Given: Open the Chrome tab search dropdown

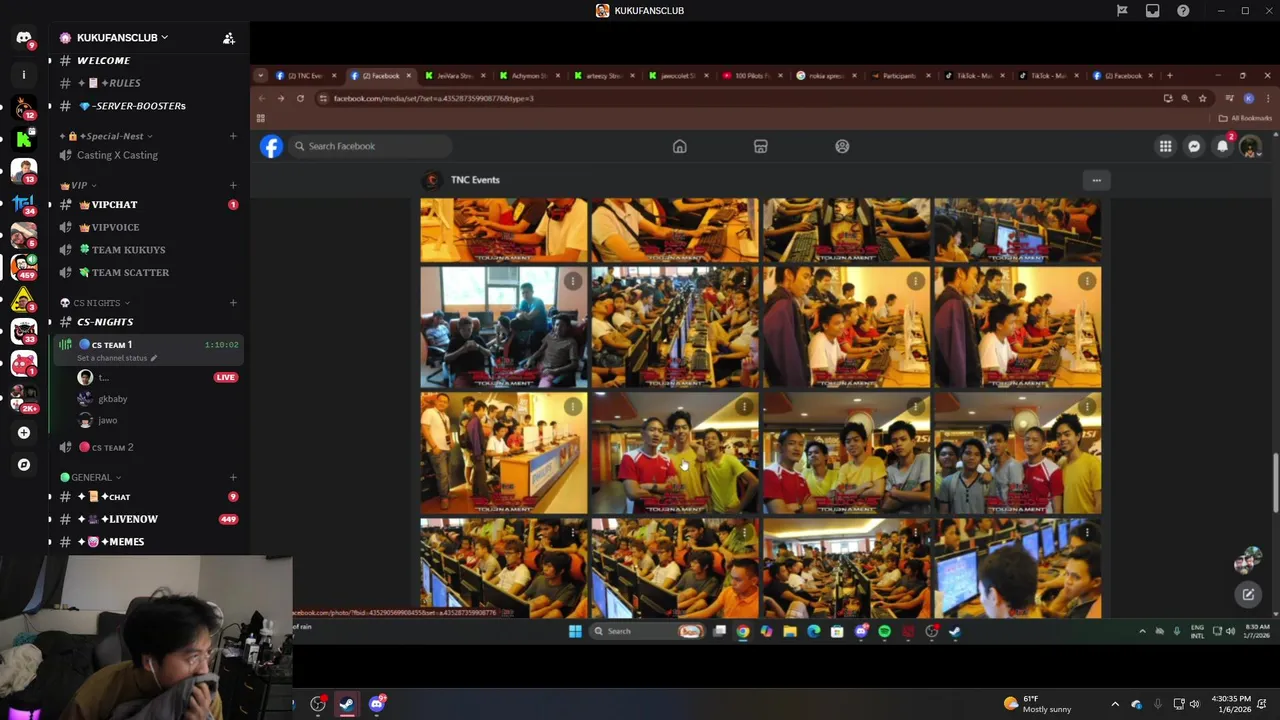Looking at the screenshot, I should coord(260,76).
